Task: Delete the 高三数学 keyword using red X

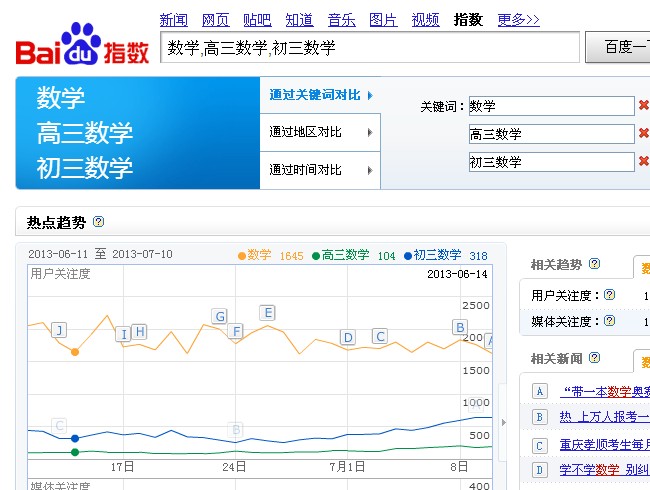Action: 643,133
